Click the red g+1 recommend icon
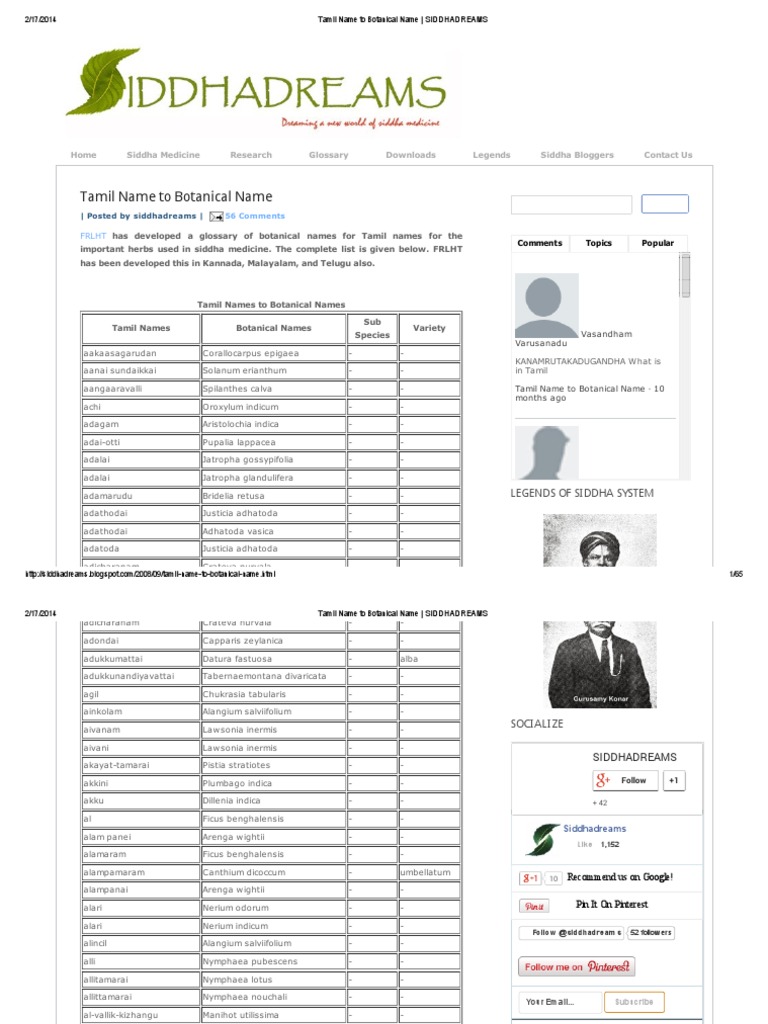 [530, 878]
